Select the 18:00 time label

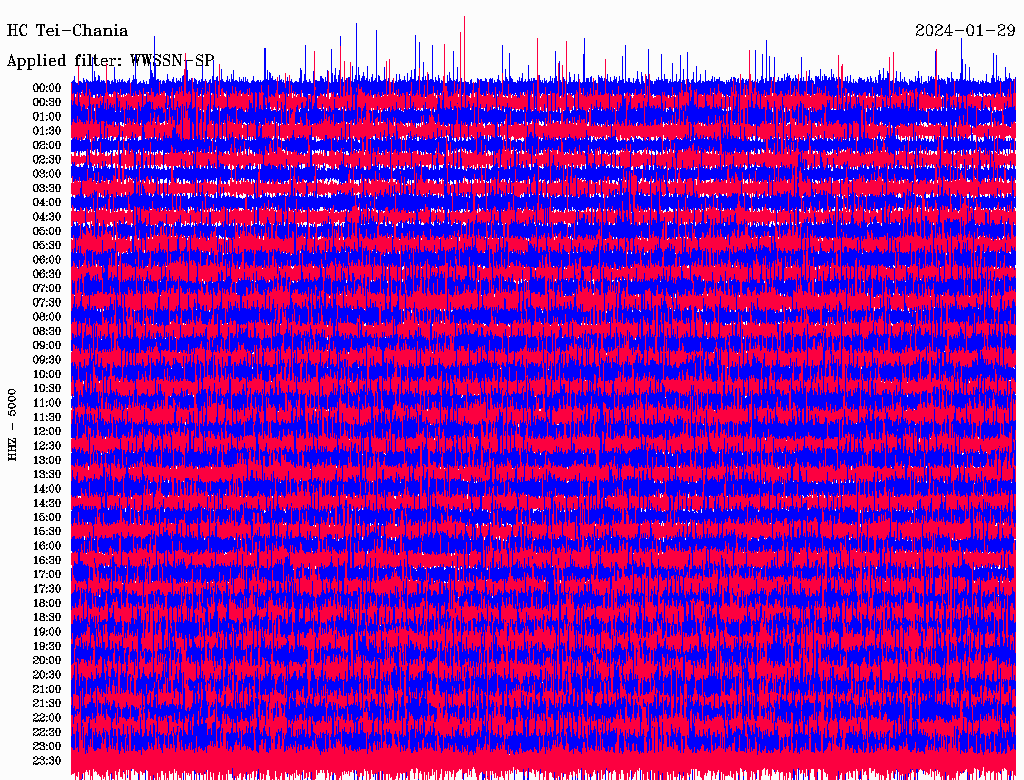coord(47,604)
